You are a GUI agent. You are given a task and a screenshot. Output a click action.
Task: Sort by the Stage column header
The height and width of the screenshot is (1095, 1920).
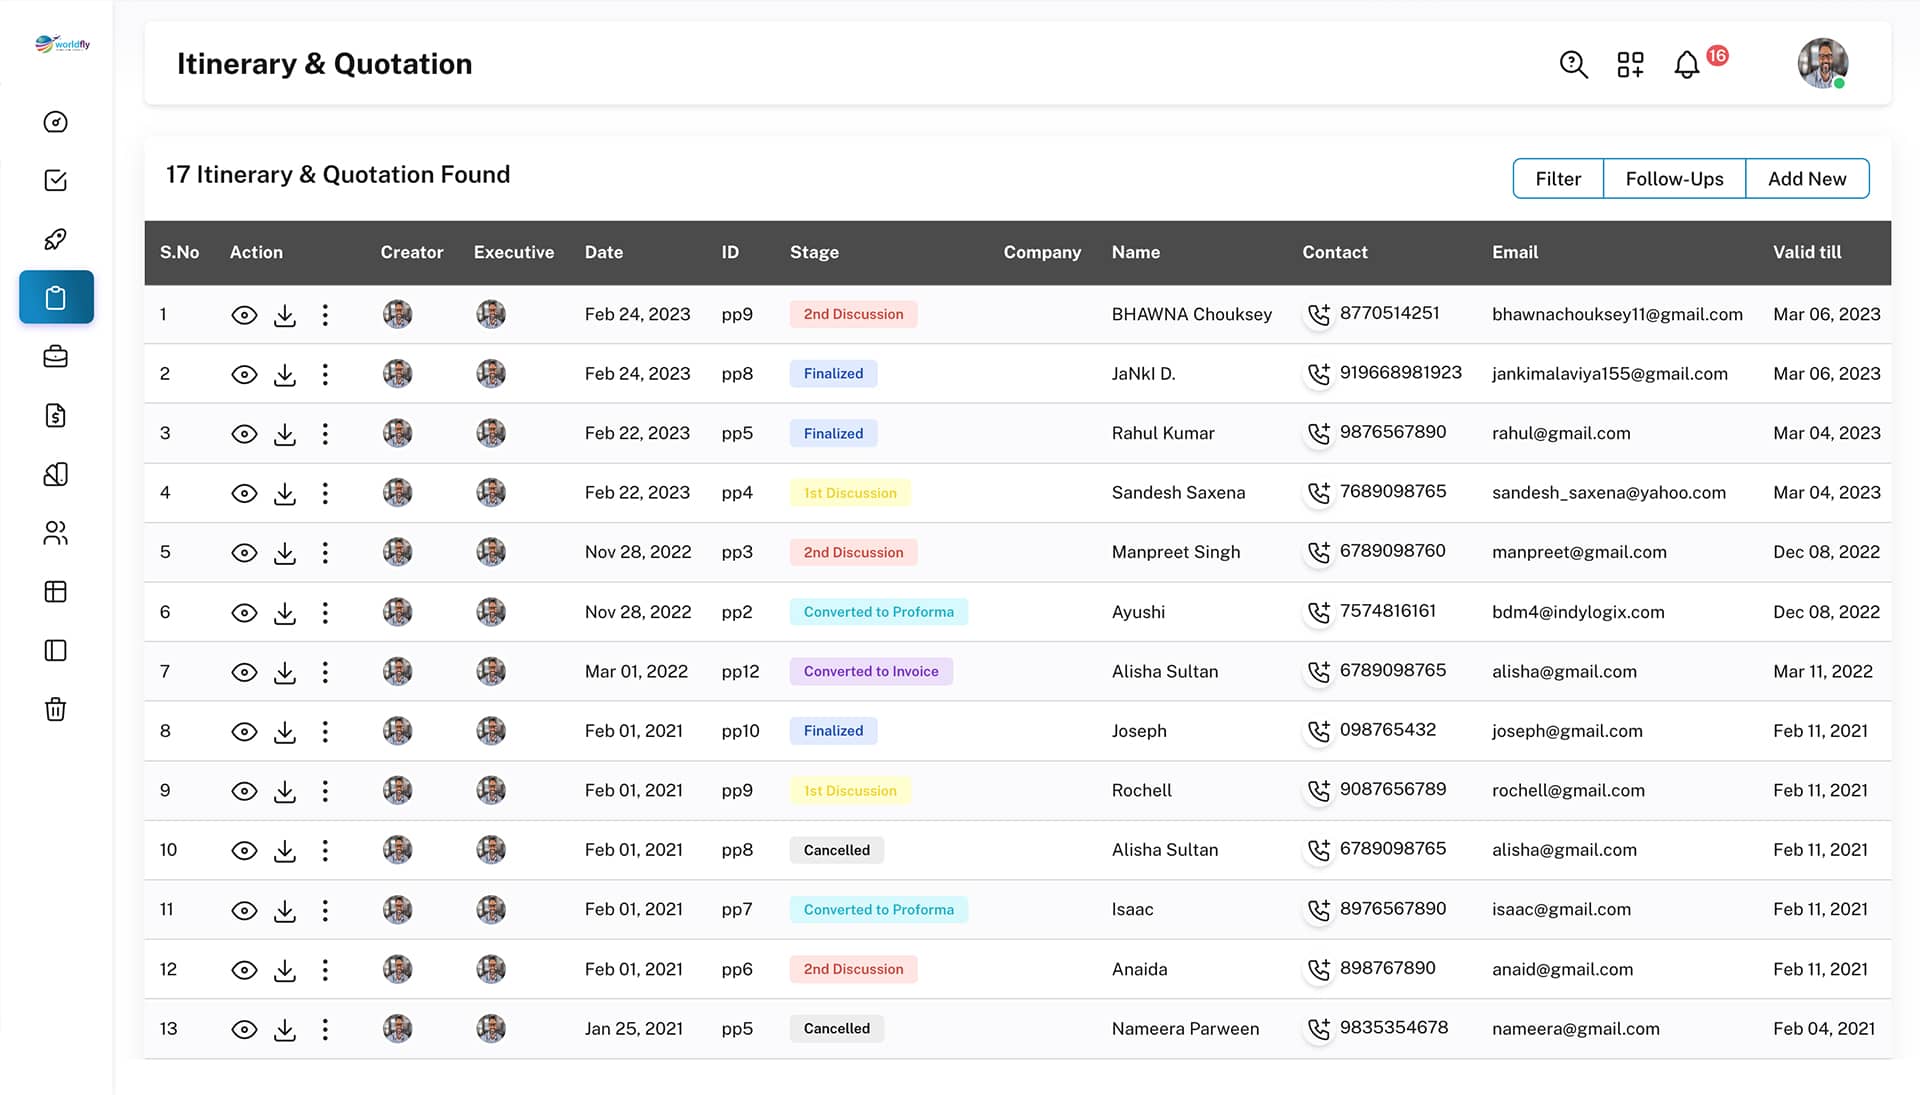(814, 253)
